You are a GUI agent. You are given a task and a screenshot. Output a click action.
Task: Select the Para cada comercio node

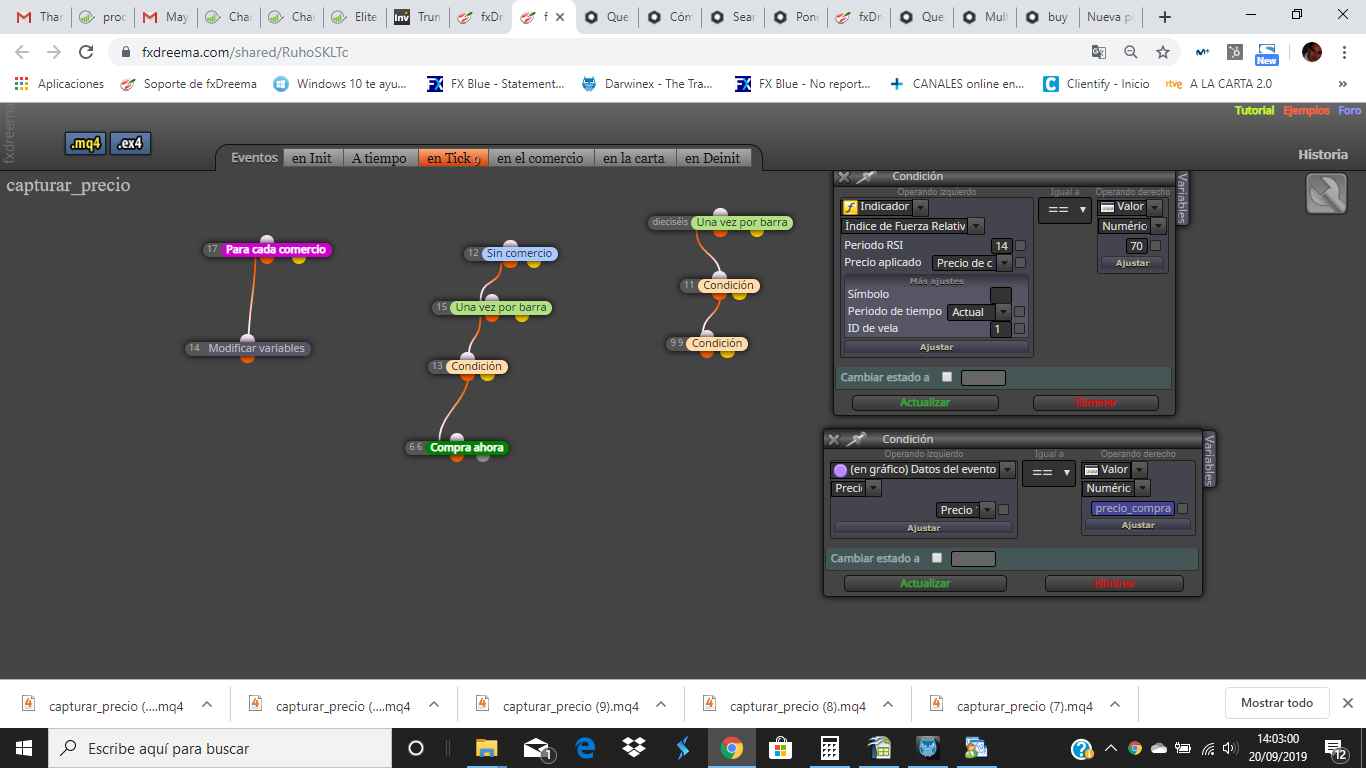pyautogui.click(x=276, y=250)
